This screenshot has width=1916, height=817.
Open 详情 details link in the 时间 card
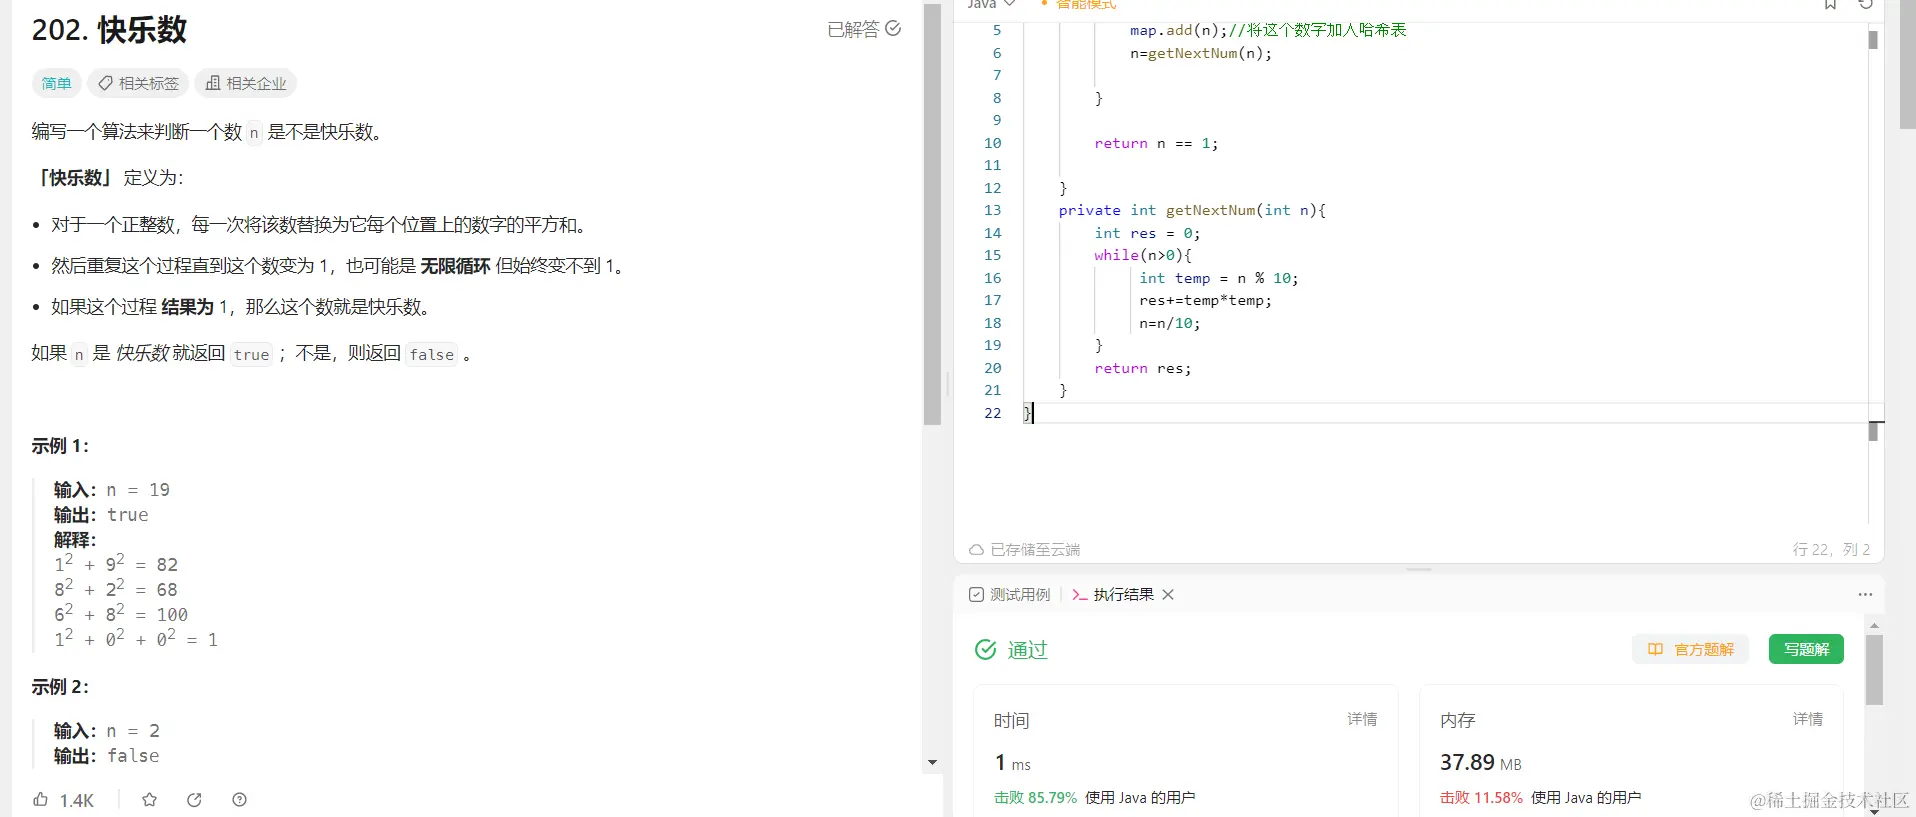(x=1362, y=719)
